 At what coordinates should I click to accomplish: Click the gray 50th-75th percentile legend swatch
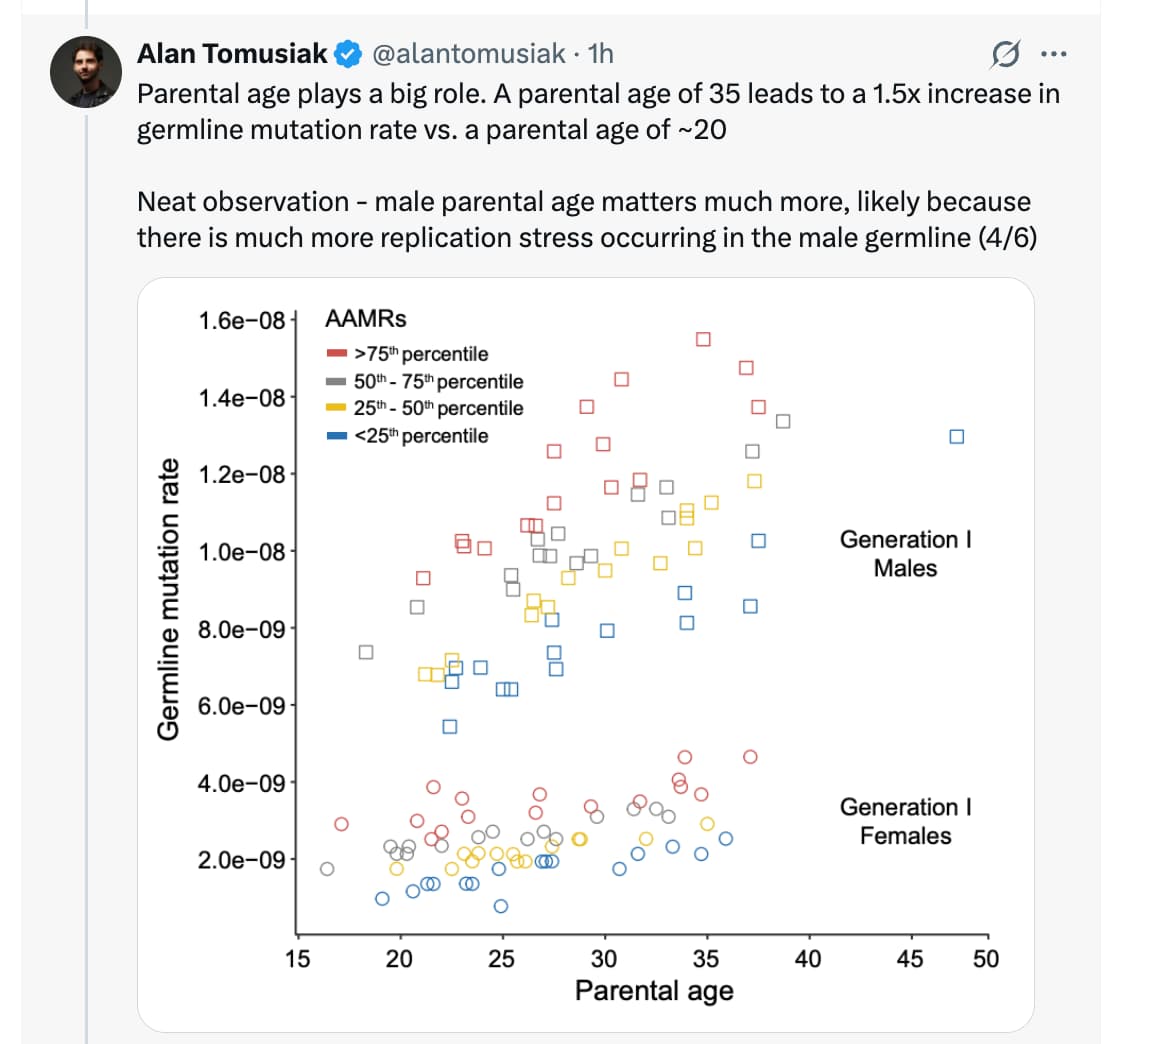pos(337,381)
